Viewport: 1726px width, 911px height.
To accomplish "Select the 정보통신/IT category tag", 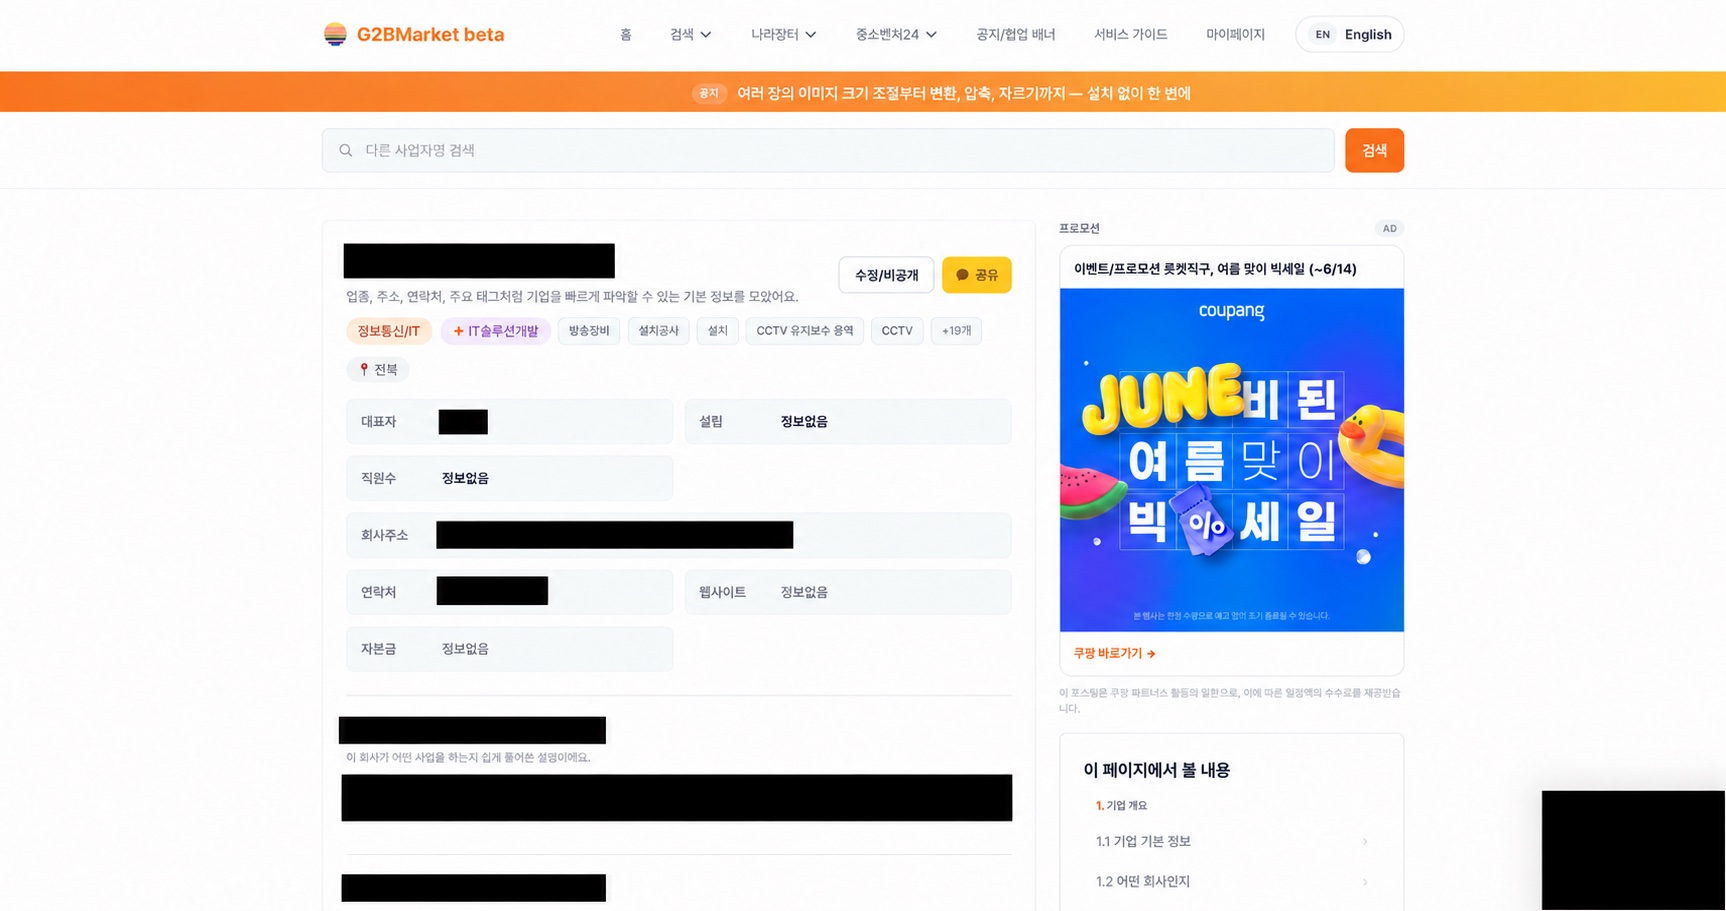I will [389, 331].
